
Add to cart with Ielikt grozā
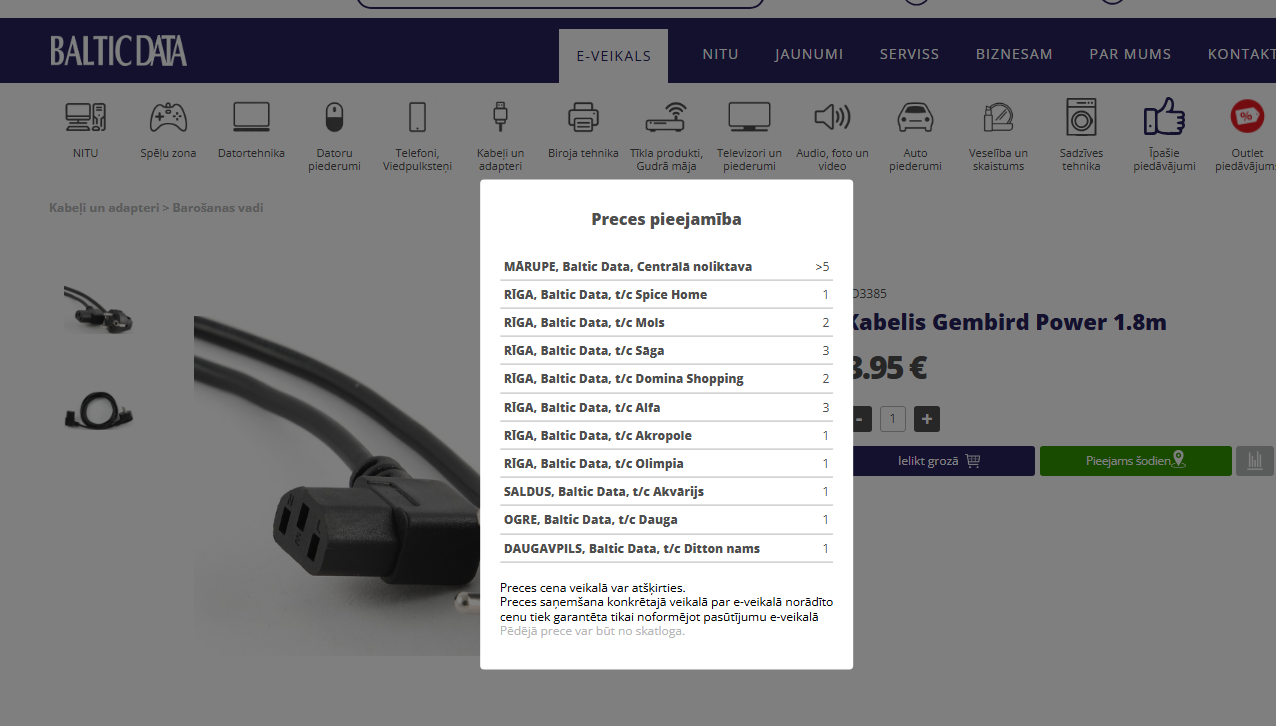(940, 461)
